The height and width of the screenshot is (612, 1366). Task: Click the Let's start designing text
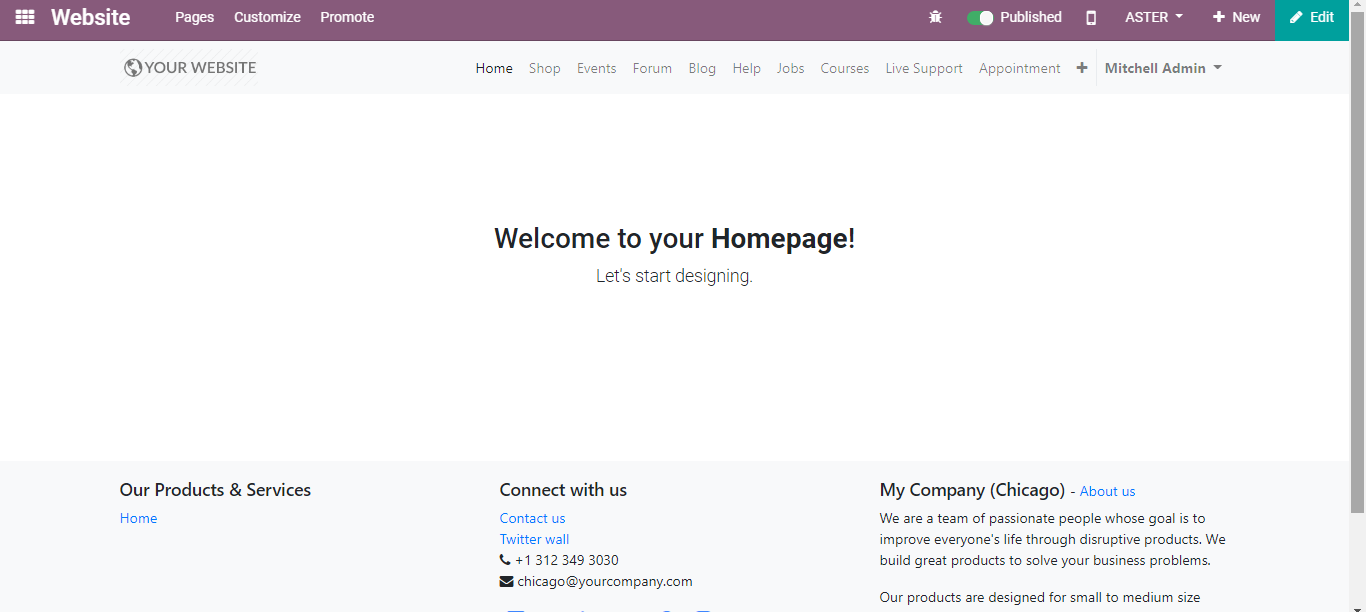(674, 275)
